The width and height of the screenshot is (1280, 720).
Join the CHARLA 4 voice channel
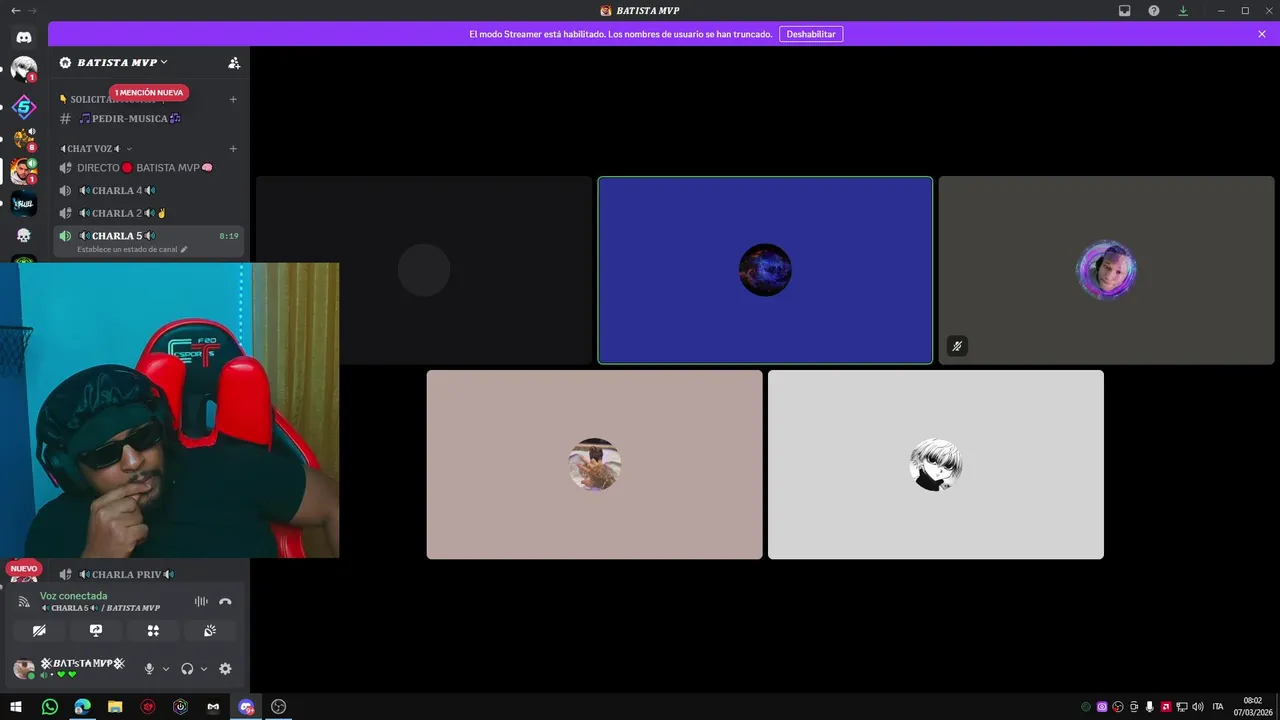point(149,190)
